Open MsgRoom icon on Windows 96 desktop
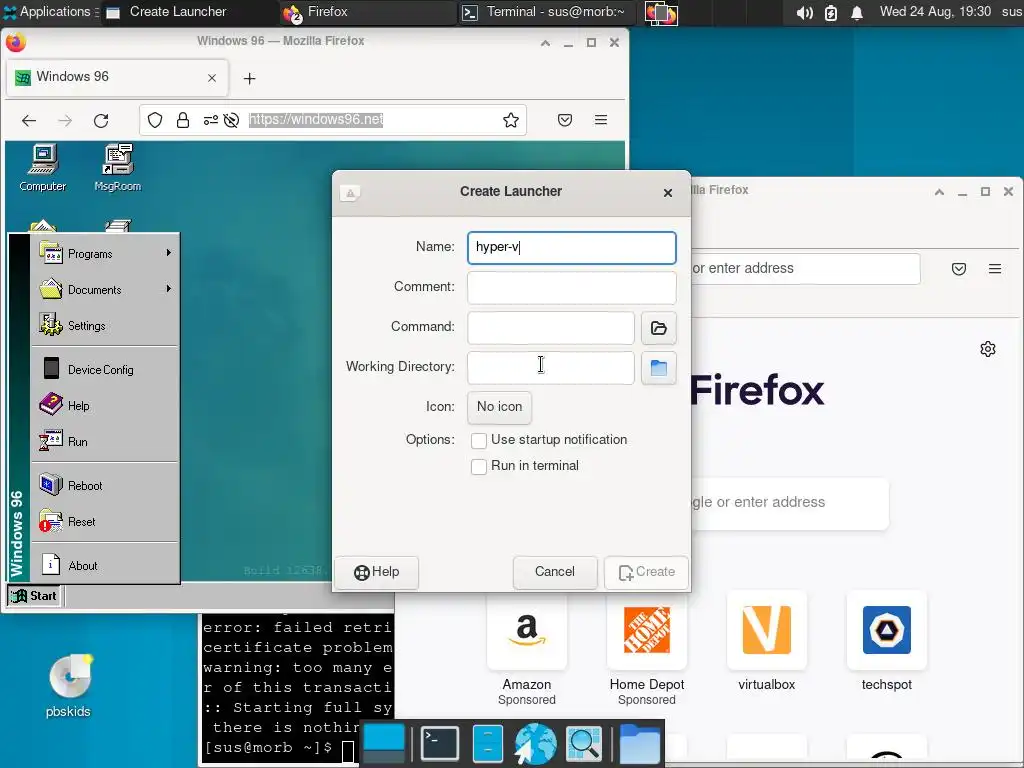Viewport: 1024px width, 768px height. coord(118,168)
